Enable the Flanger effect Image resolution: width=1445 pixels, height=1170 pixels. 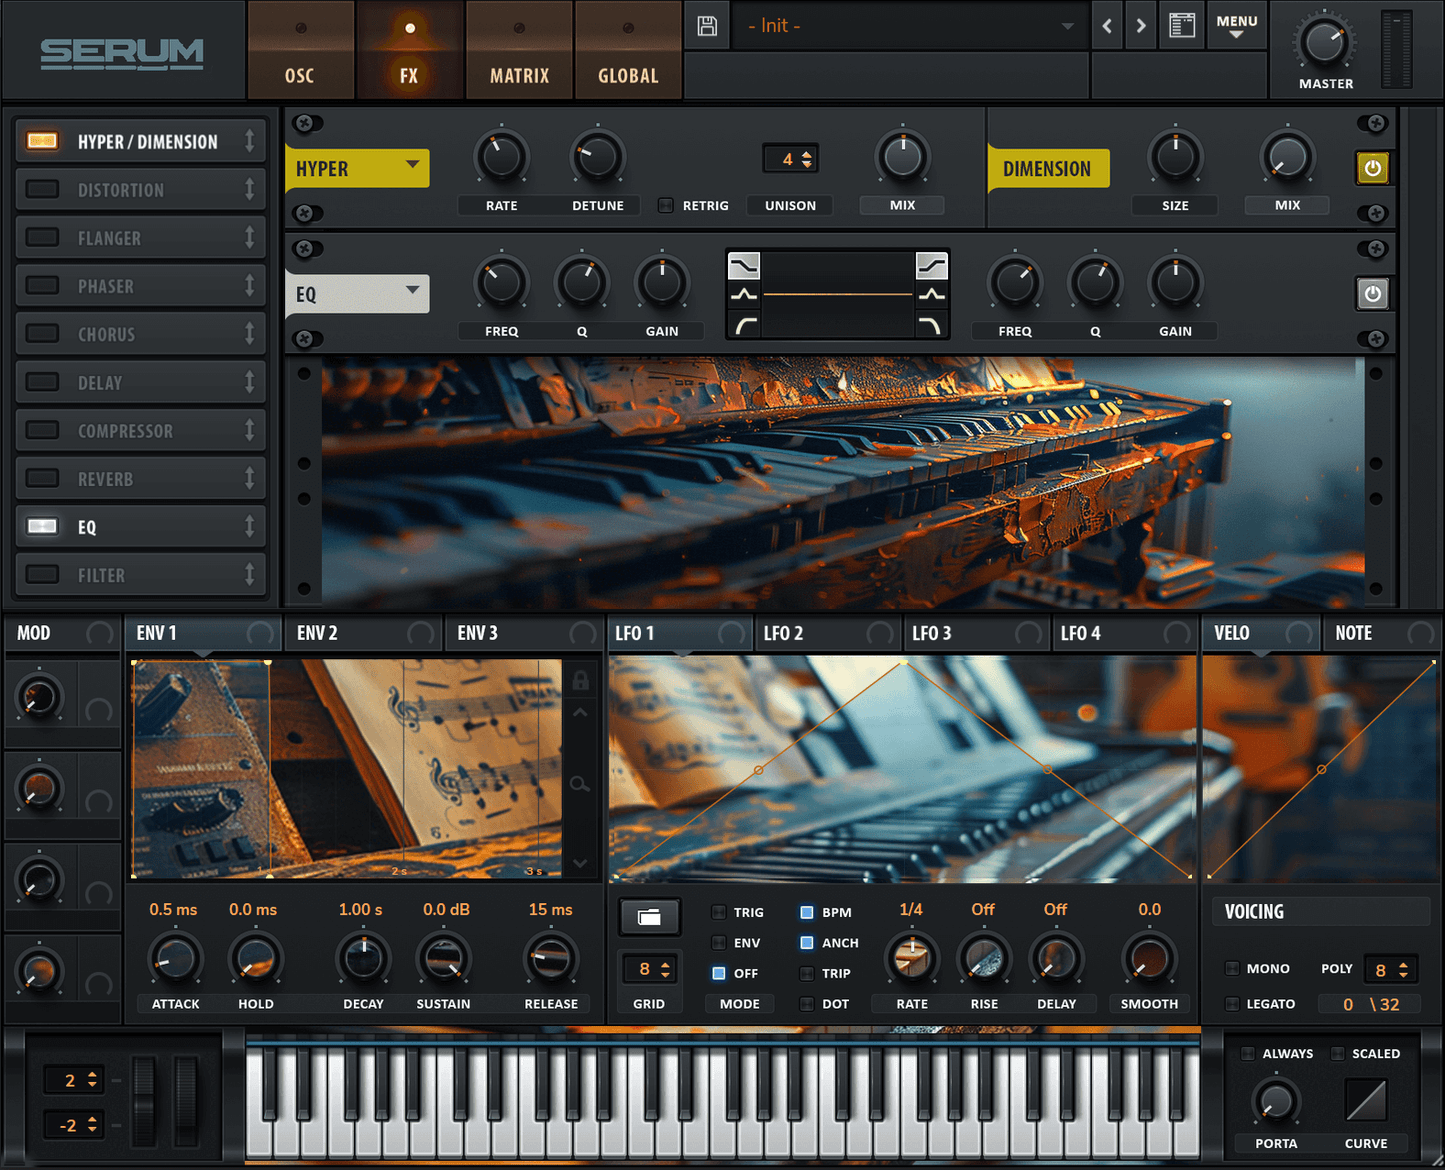[42, 237]
